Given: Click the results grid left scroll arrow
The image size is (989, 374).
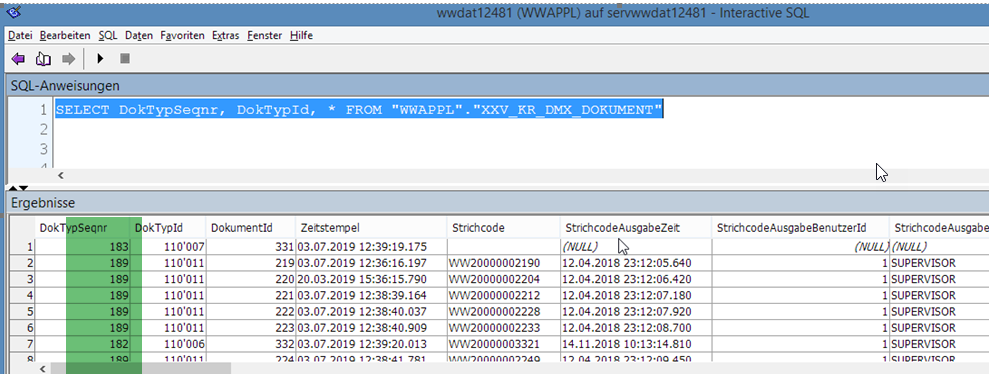Looking at the screenshot, I should [42, 368].
